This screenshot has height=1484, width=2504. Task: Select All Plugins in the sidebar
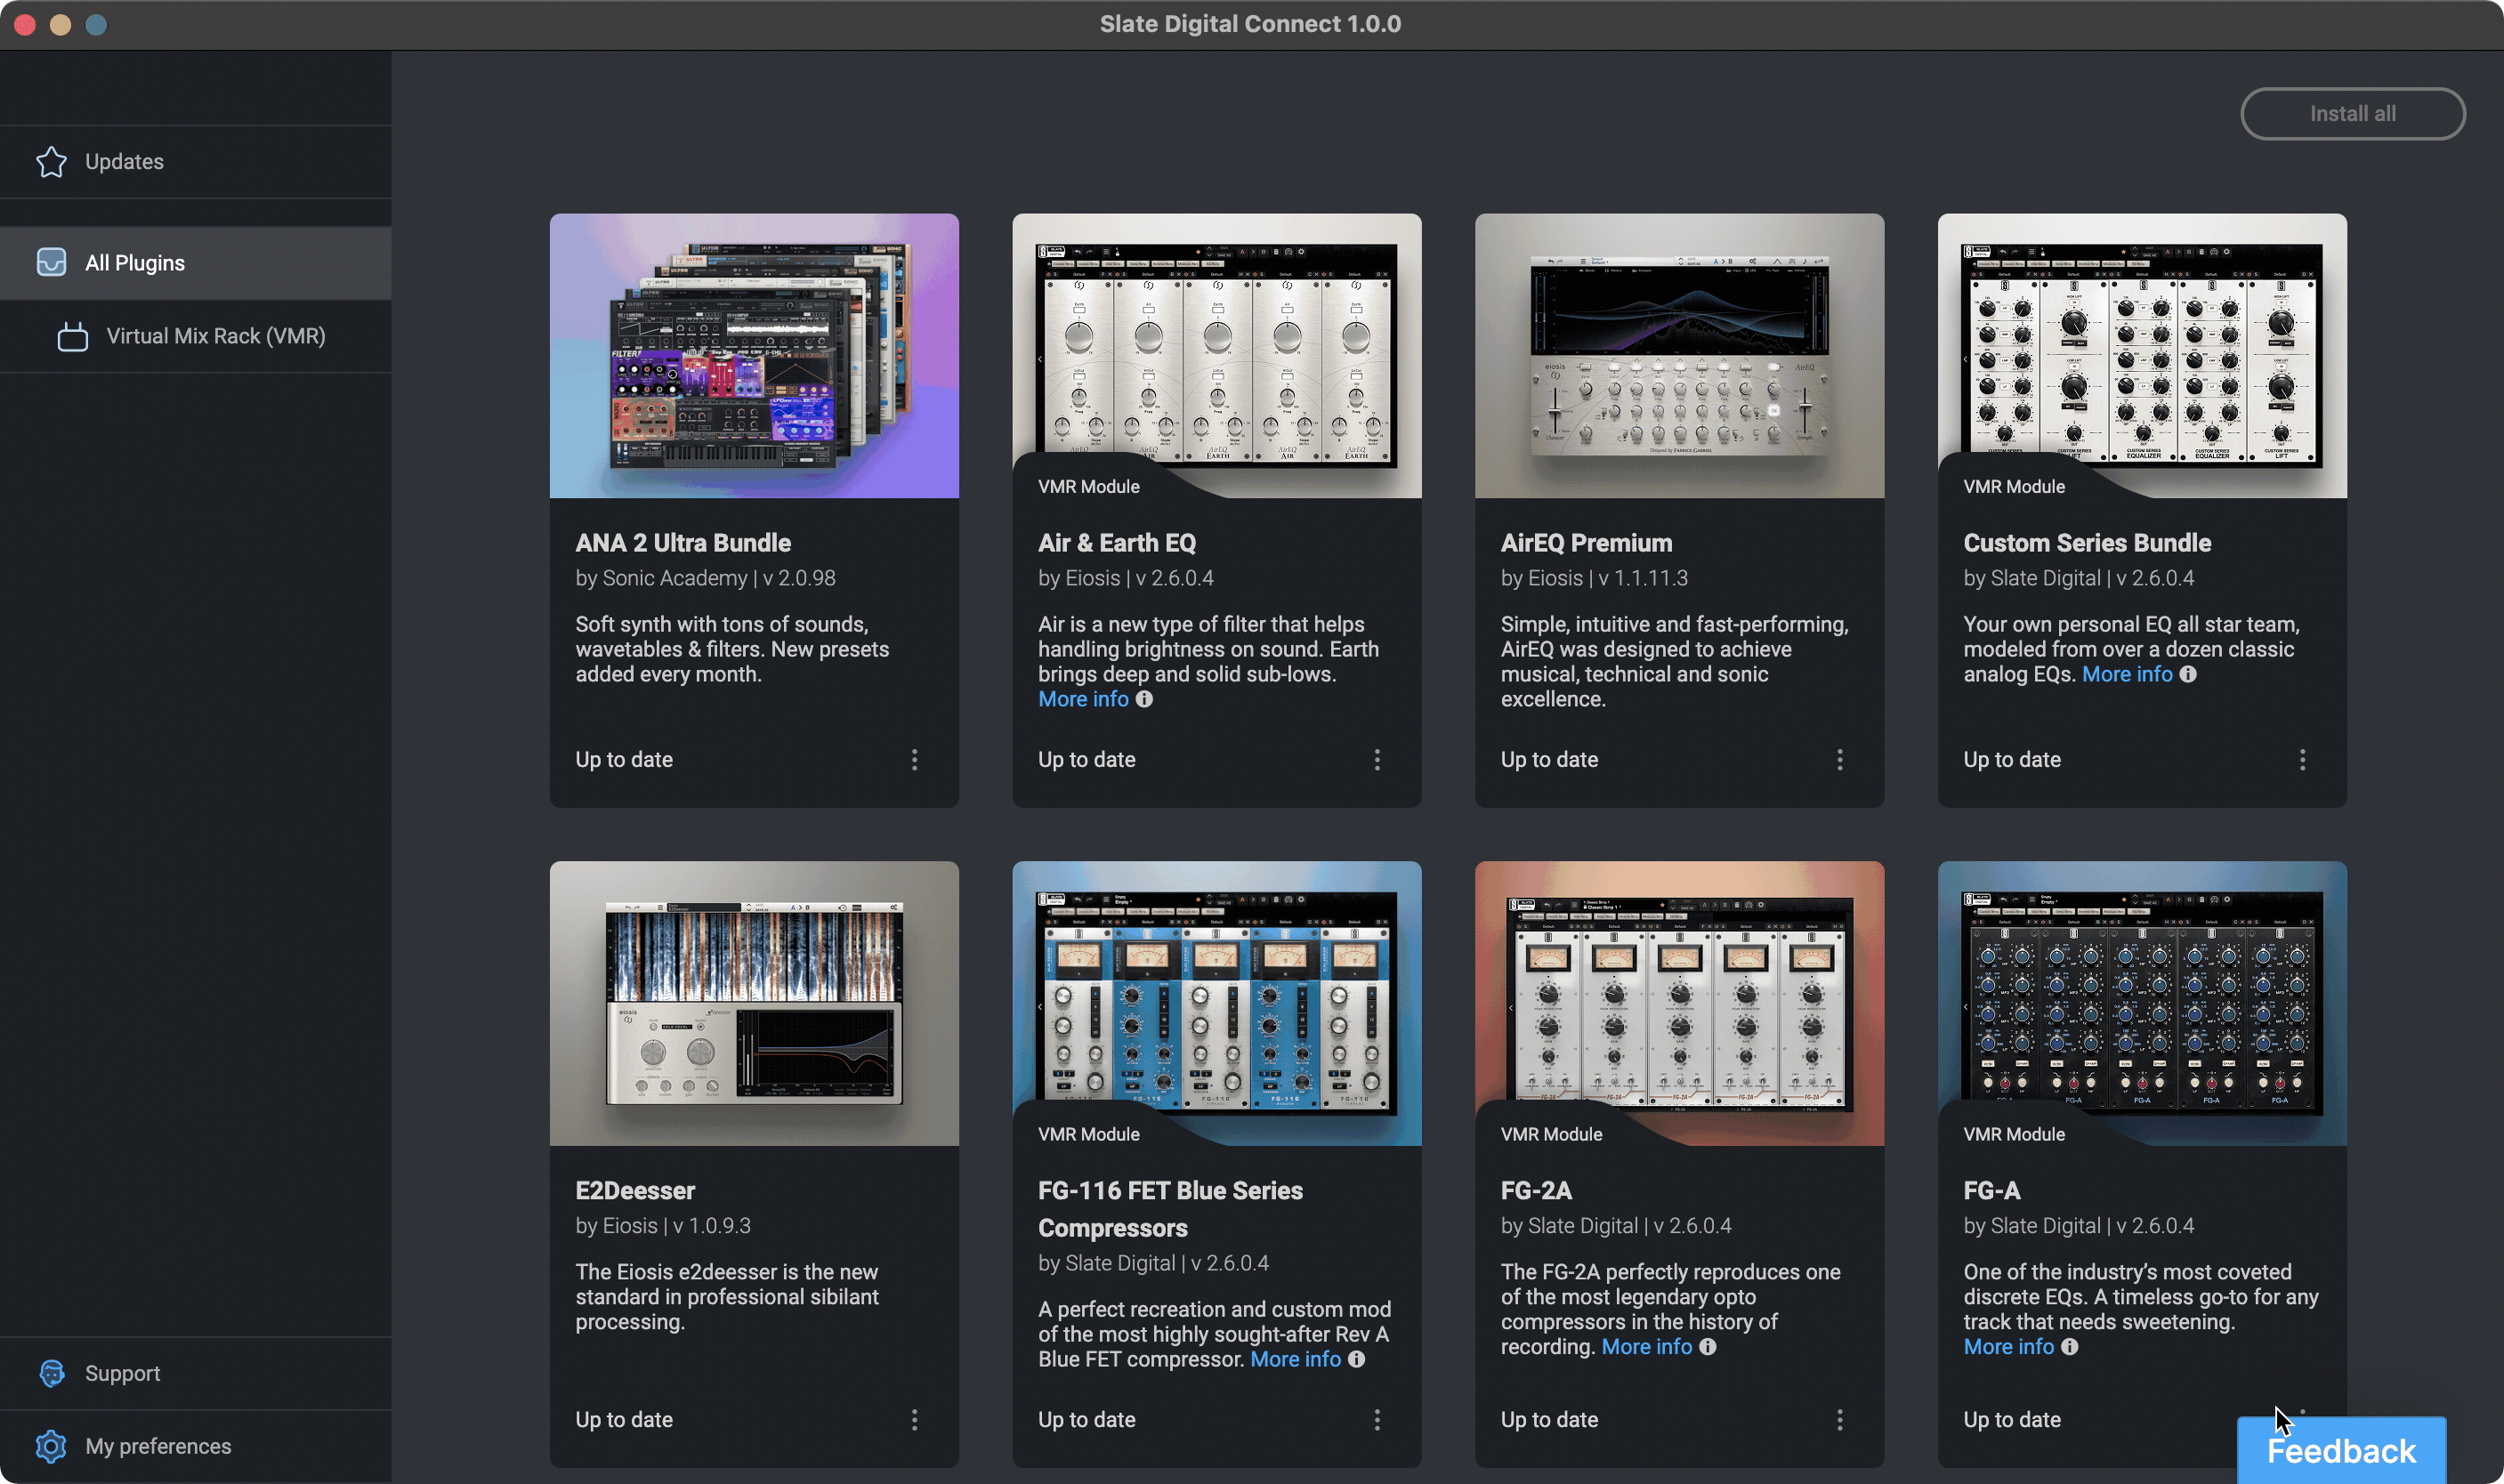click(x=196, y=263)
